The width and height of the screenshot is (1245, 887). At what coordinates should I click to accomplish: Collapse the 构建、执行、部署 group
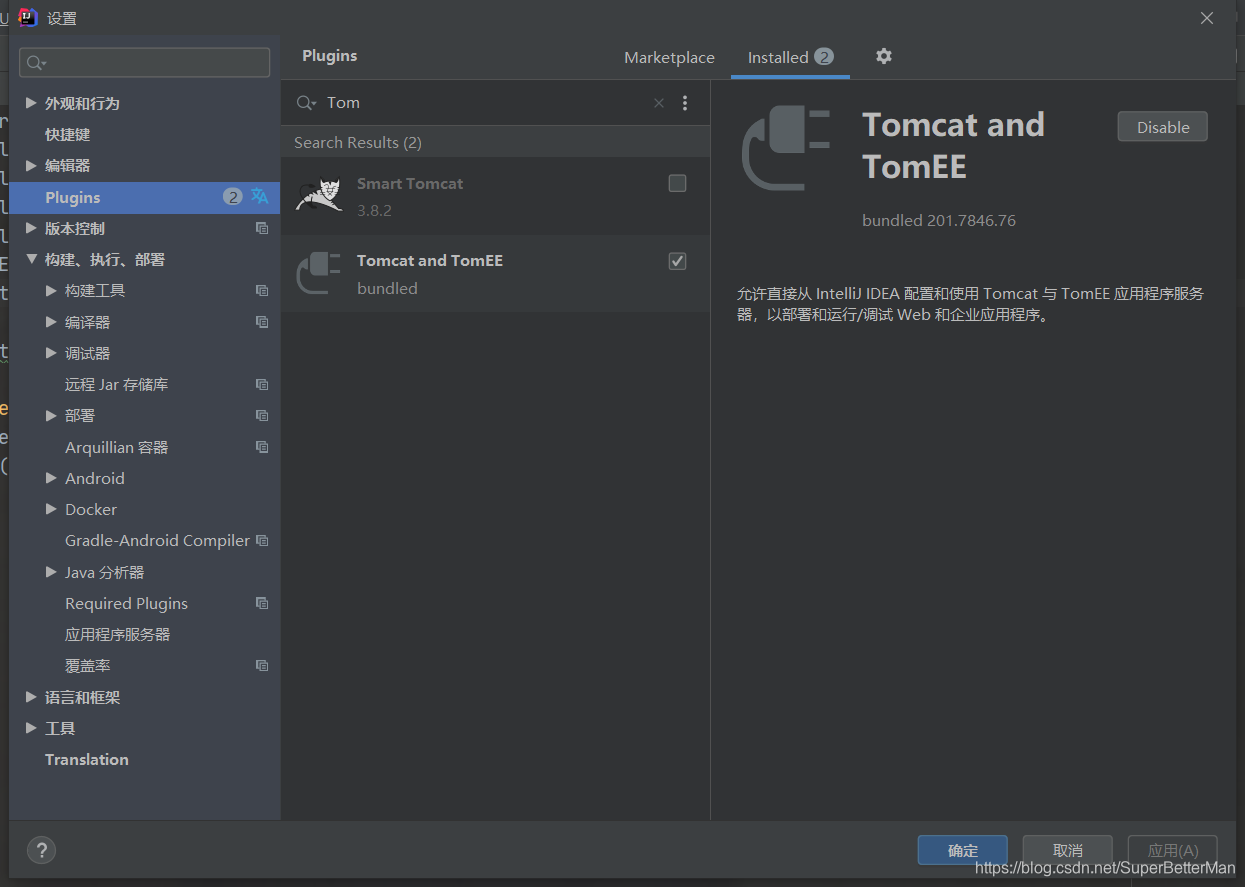[x=31, y=259]
